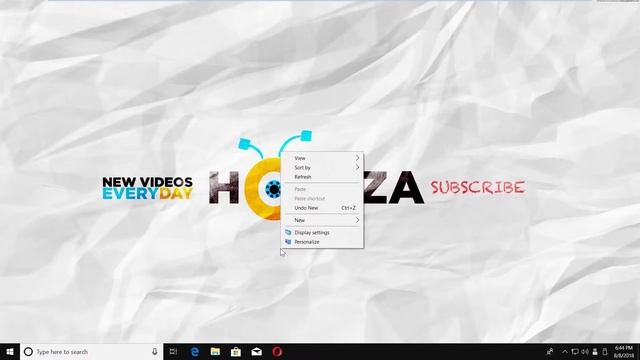640x360 pixels.
Task: Open File Explorer from the taskbar
Action: click(215, 351)
